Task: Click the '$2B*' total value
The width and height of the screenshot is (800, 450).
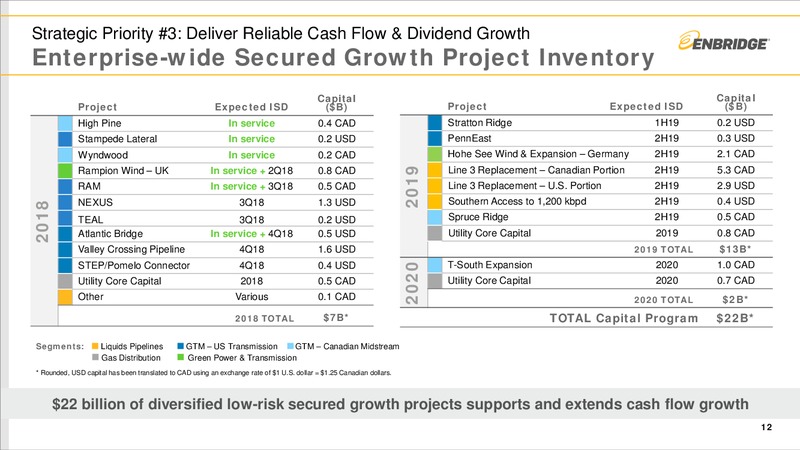Action: (x=735, y=300)
